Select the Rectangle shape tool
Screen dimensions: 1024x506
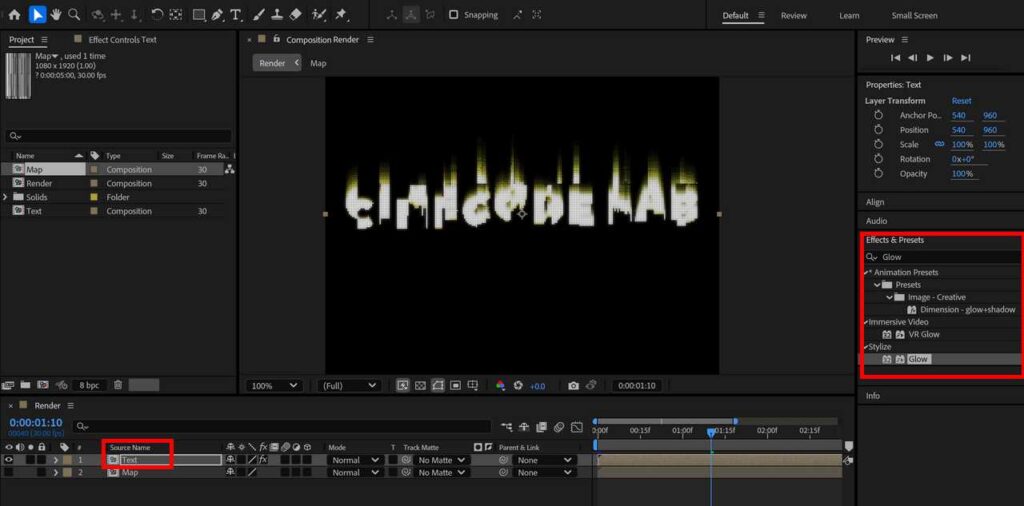pos(199,14)
